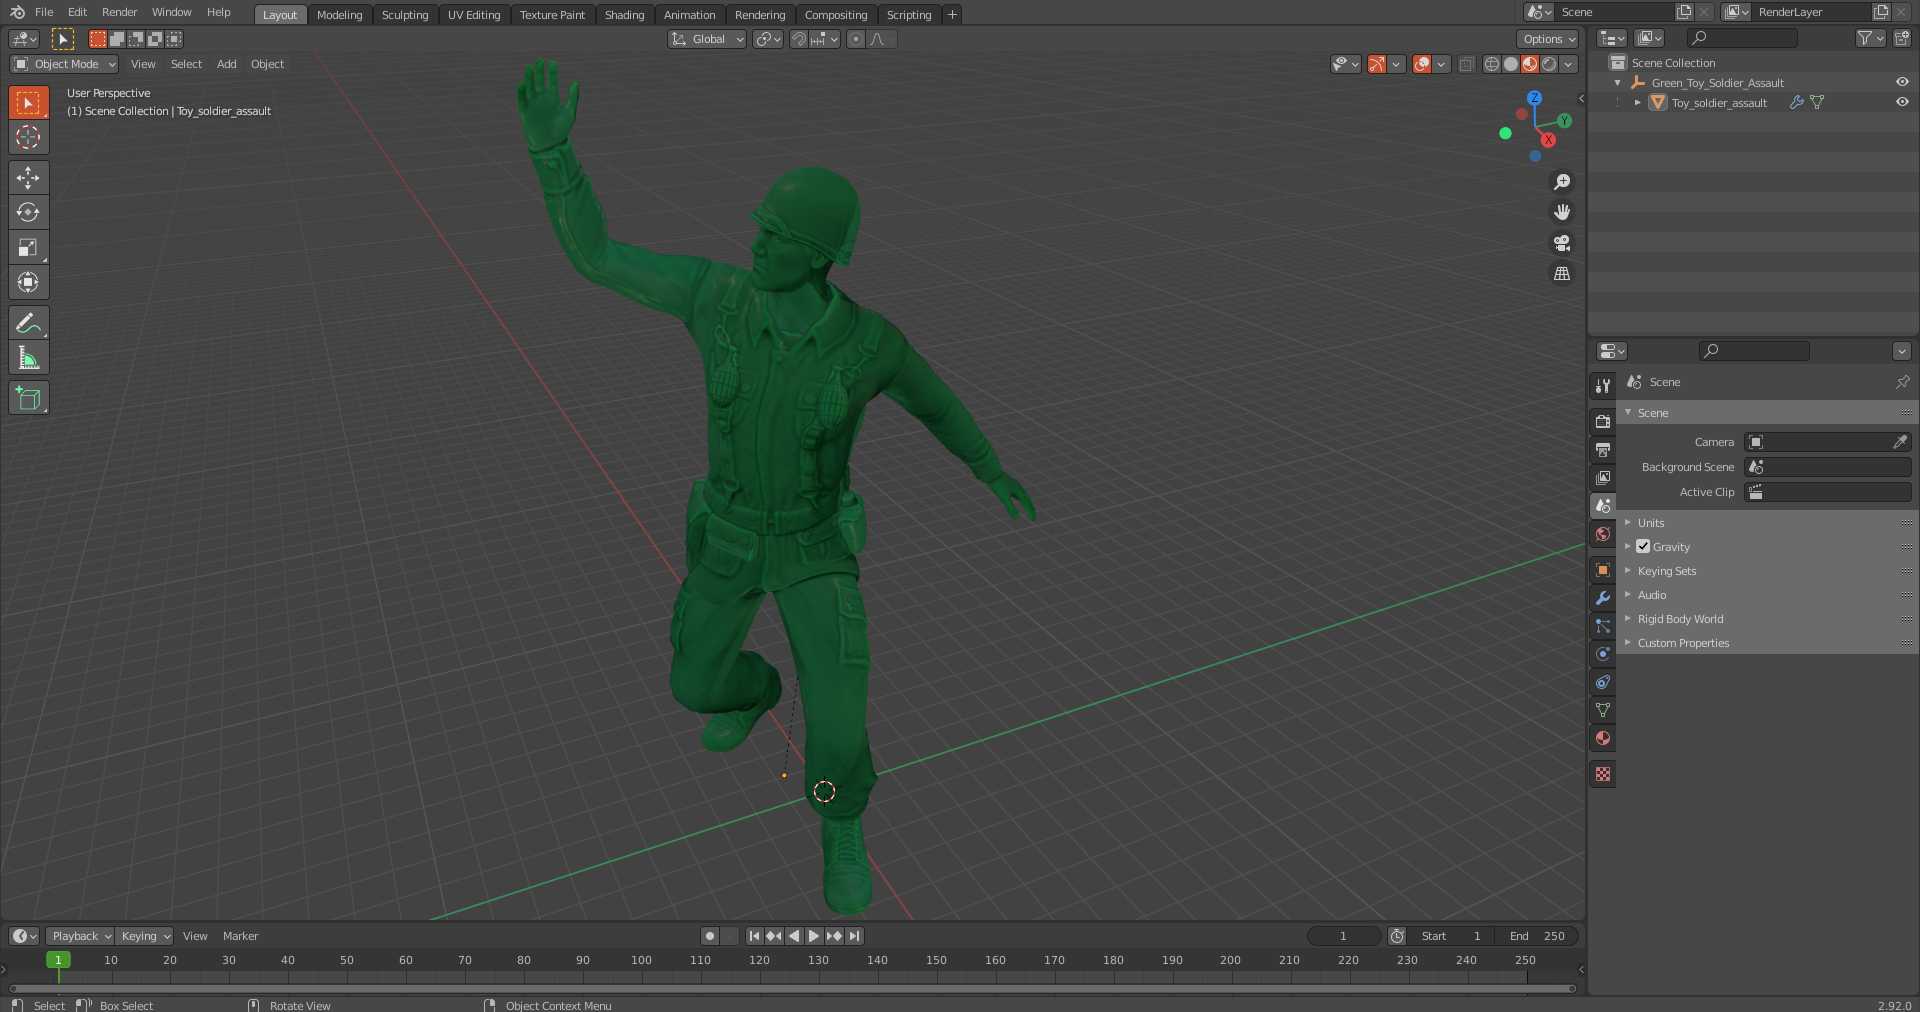Open the Texture checkerboard properties tab
The image size is (1920, 1012).
[x=1603, y=774]
